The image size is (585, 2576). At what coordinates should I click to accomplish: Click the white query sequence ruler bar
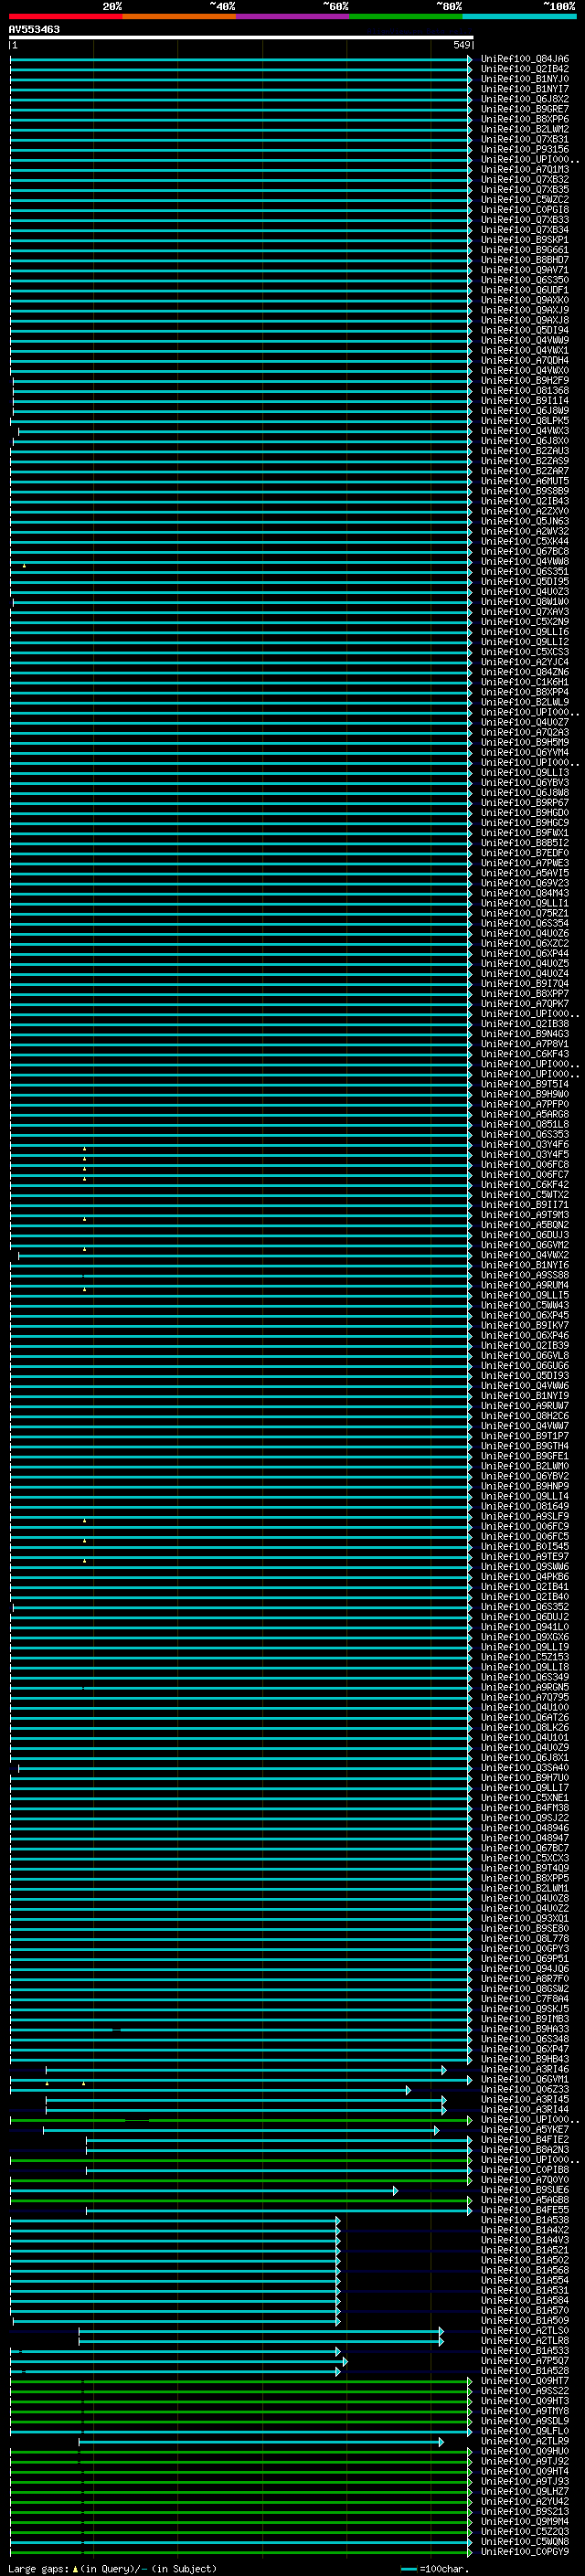tap(241, 37)
